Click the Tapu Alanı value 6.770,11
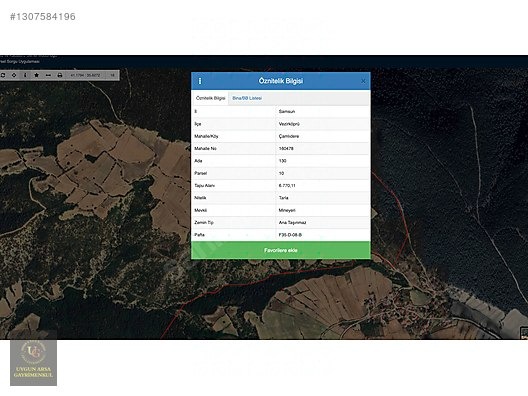Viewport: 528px width, 396px height. pyautogui.click(x=287, y=186)
